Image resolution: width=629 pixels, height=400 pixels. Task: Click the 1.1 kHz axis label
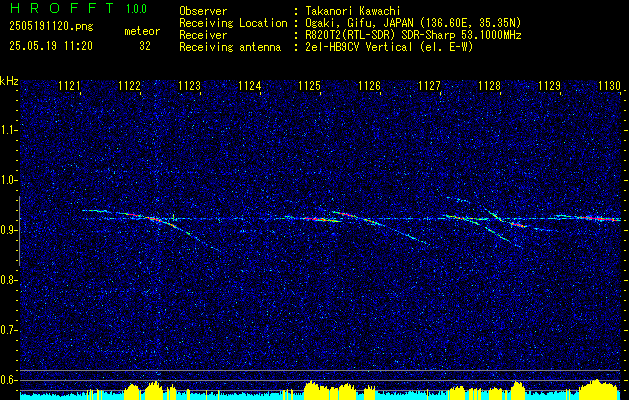click(x=9, y=130)
